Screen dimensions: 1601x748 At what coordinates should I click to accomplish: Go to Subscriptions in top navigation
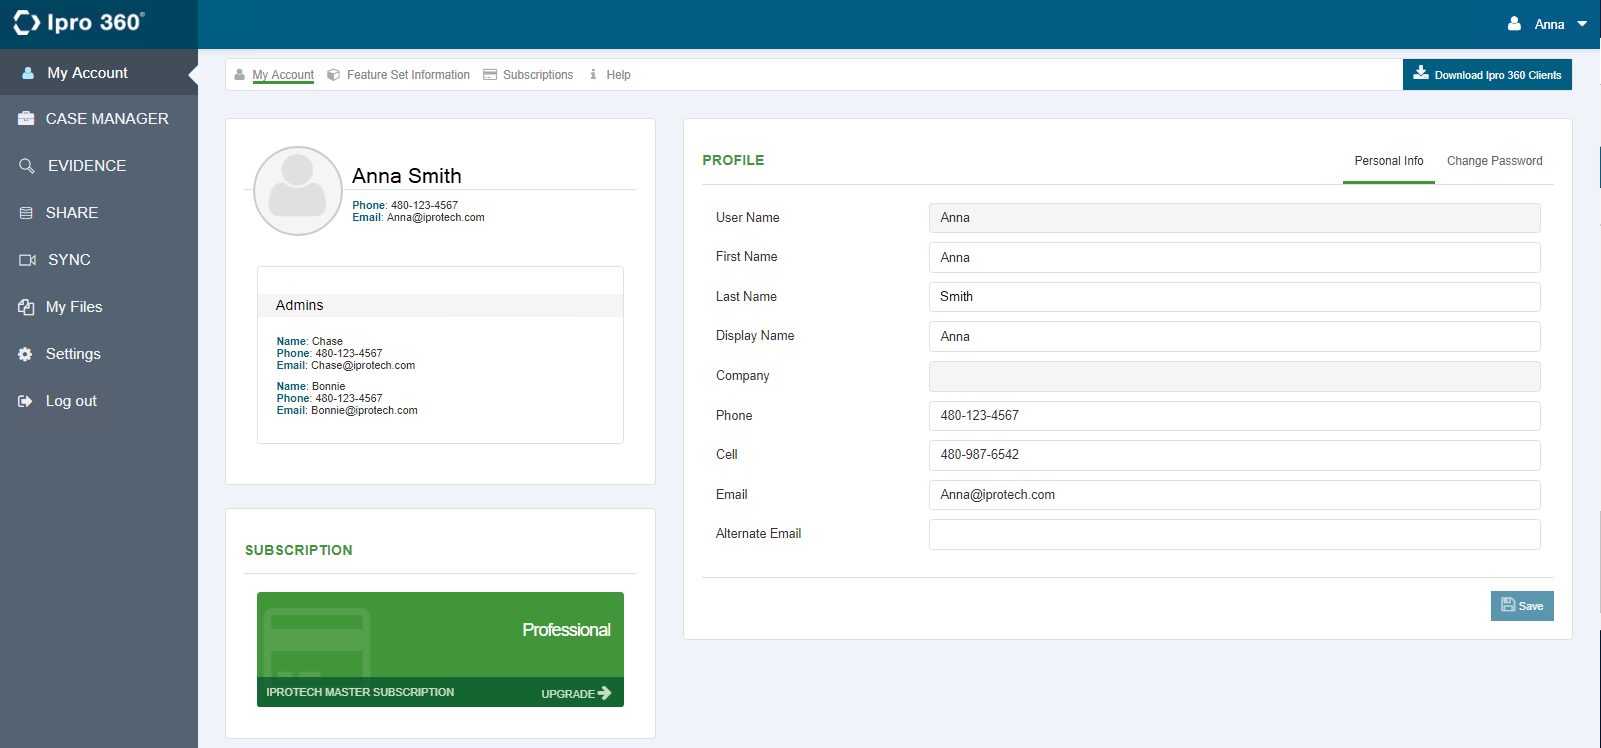tap(537, 75)
